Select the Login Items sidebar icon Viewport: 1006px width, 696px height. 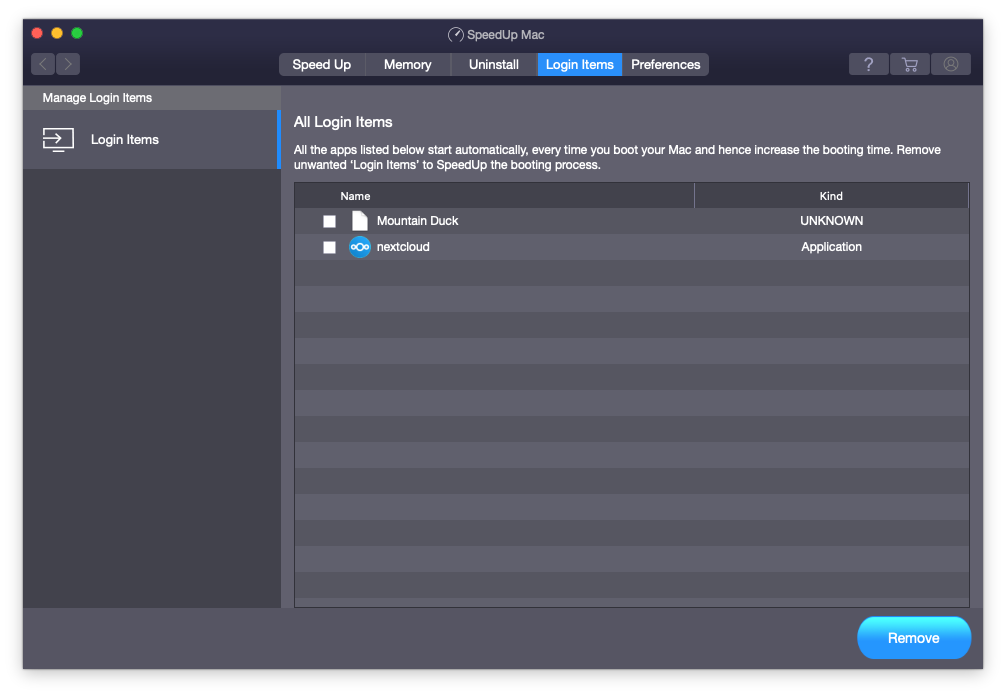coord(58,140)
